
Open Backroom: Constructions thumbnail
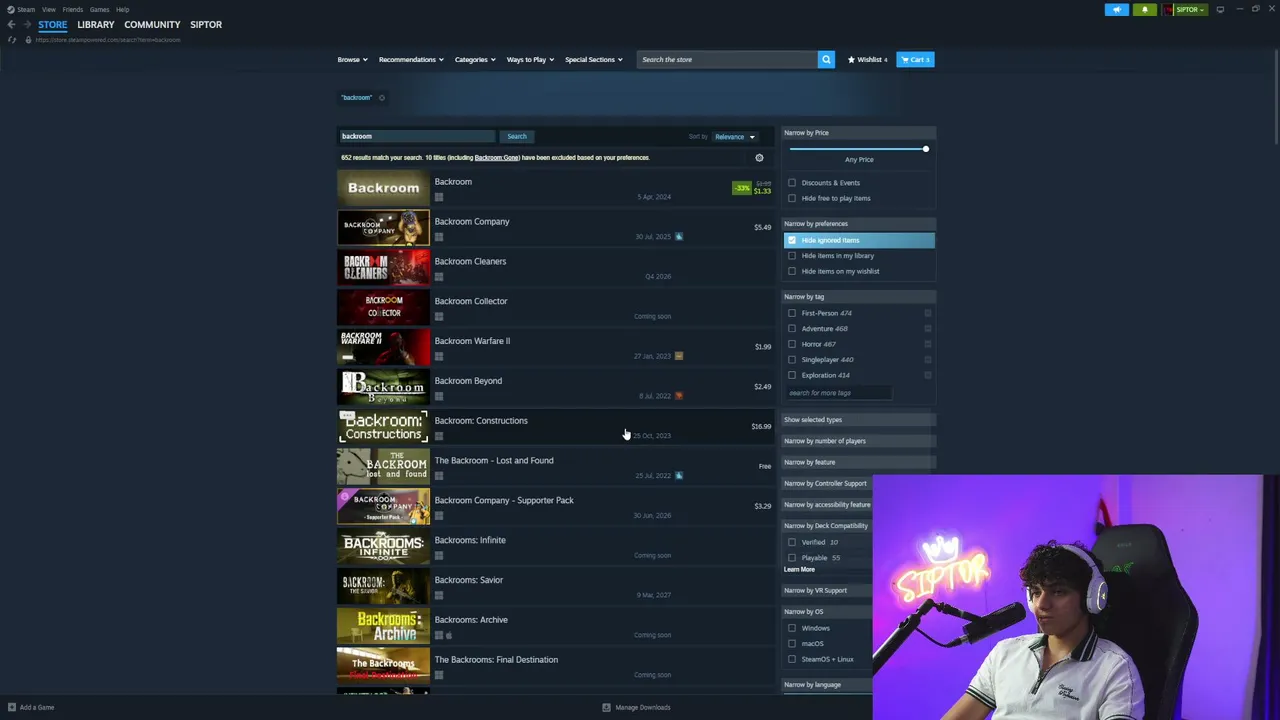(x=383, y=427)
